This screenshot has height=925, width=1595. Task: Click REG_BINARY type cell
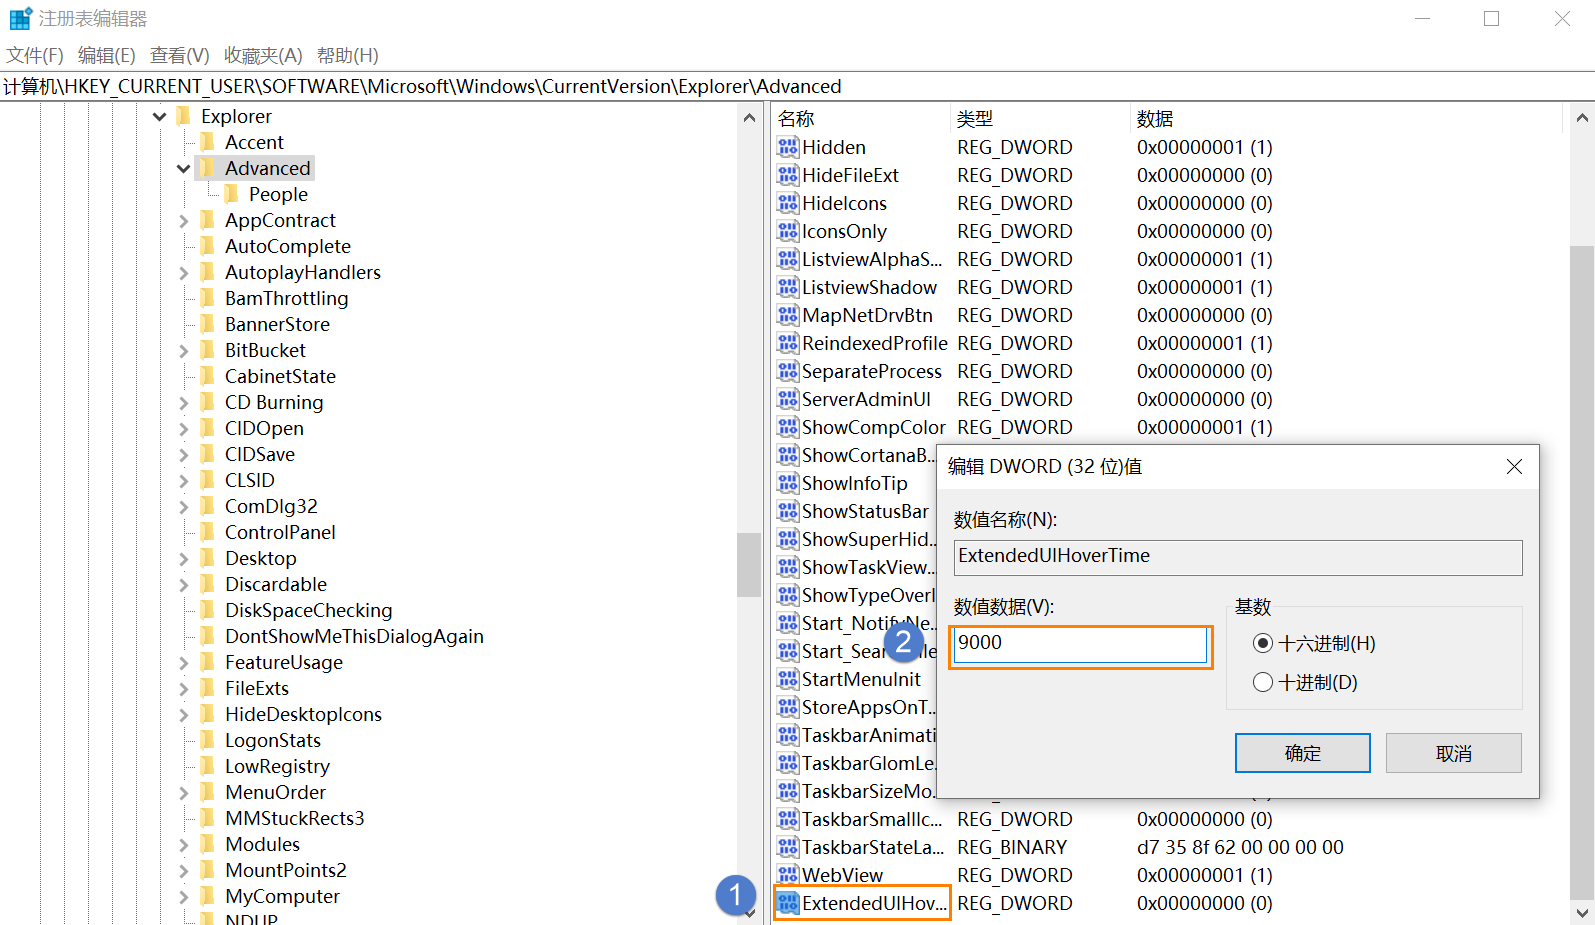[x=1012, y=848]
